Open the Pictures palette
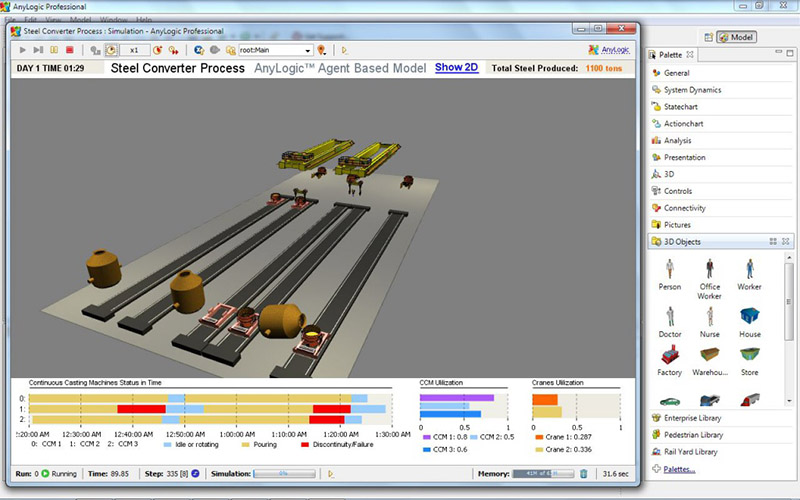Screen dimensions: 800x500 click(x=720, y=224)
